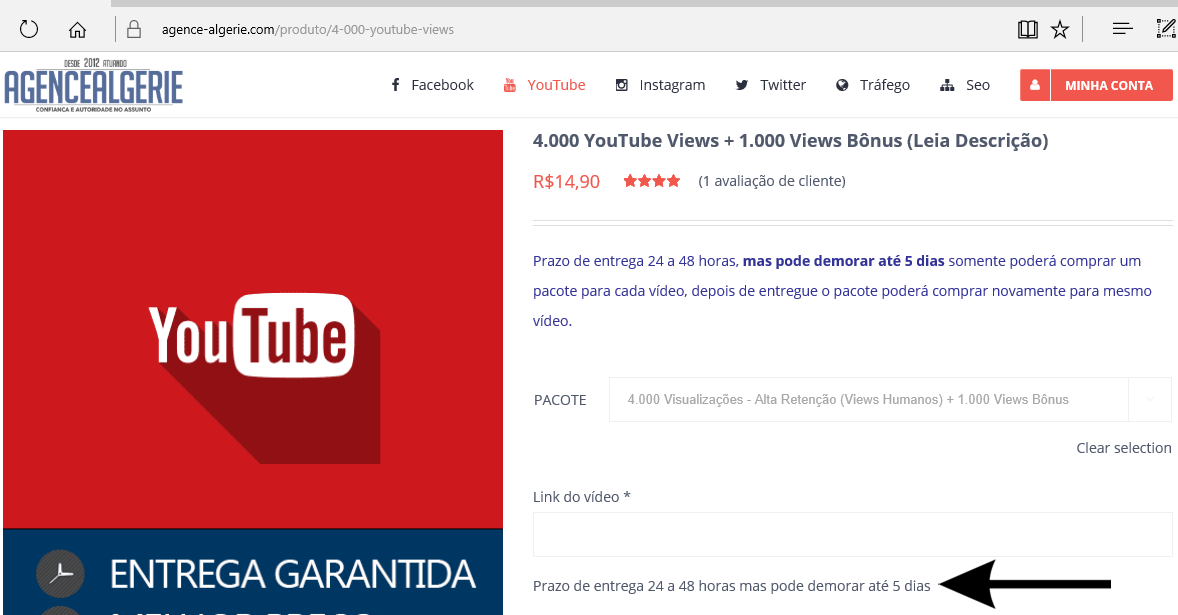The width and height of the screenshot is (1178, 615).
Task: Open web note pen icon
Action: coord(1166,29)
